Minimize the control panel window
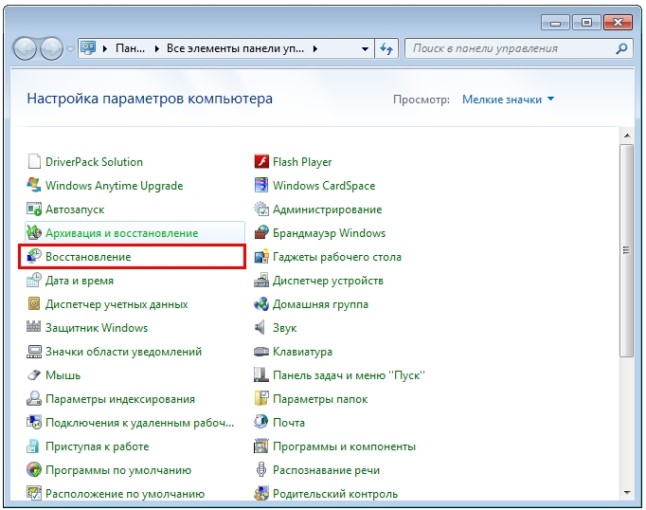The width and height of the screenshot is (646, 510). 555,22
